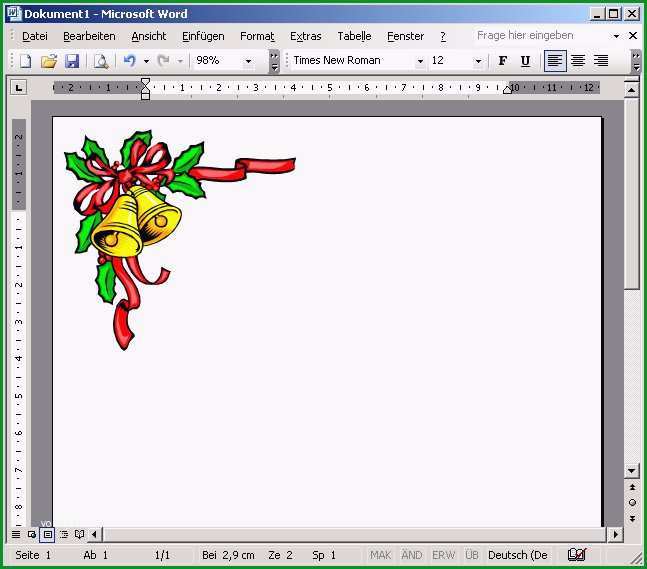The image size is (647, 569).
Task: Click the right indent marker on ruler
Action: pyautogui.click(x=508, y=90)
